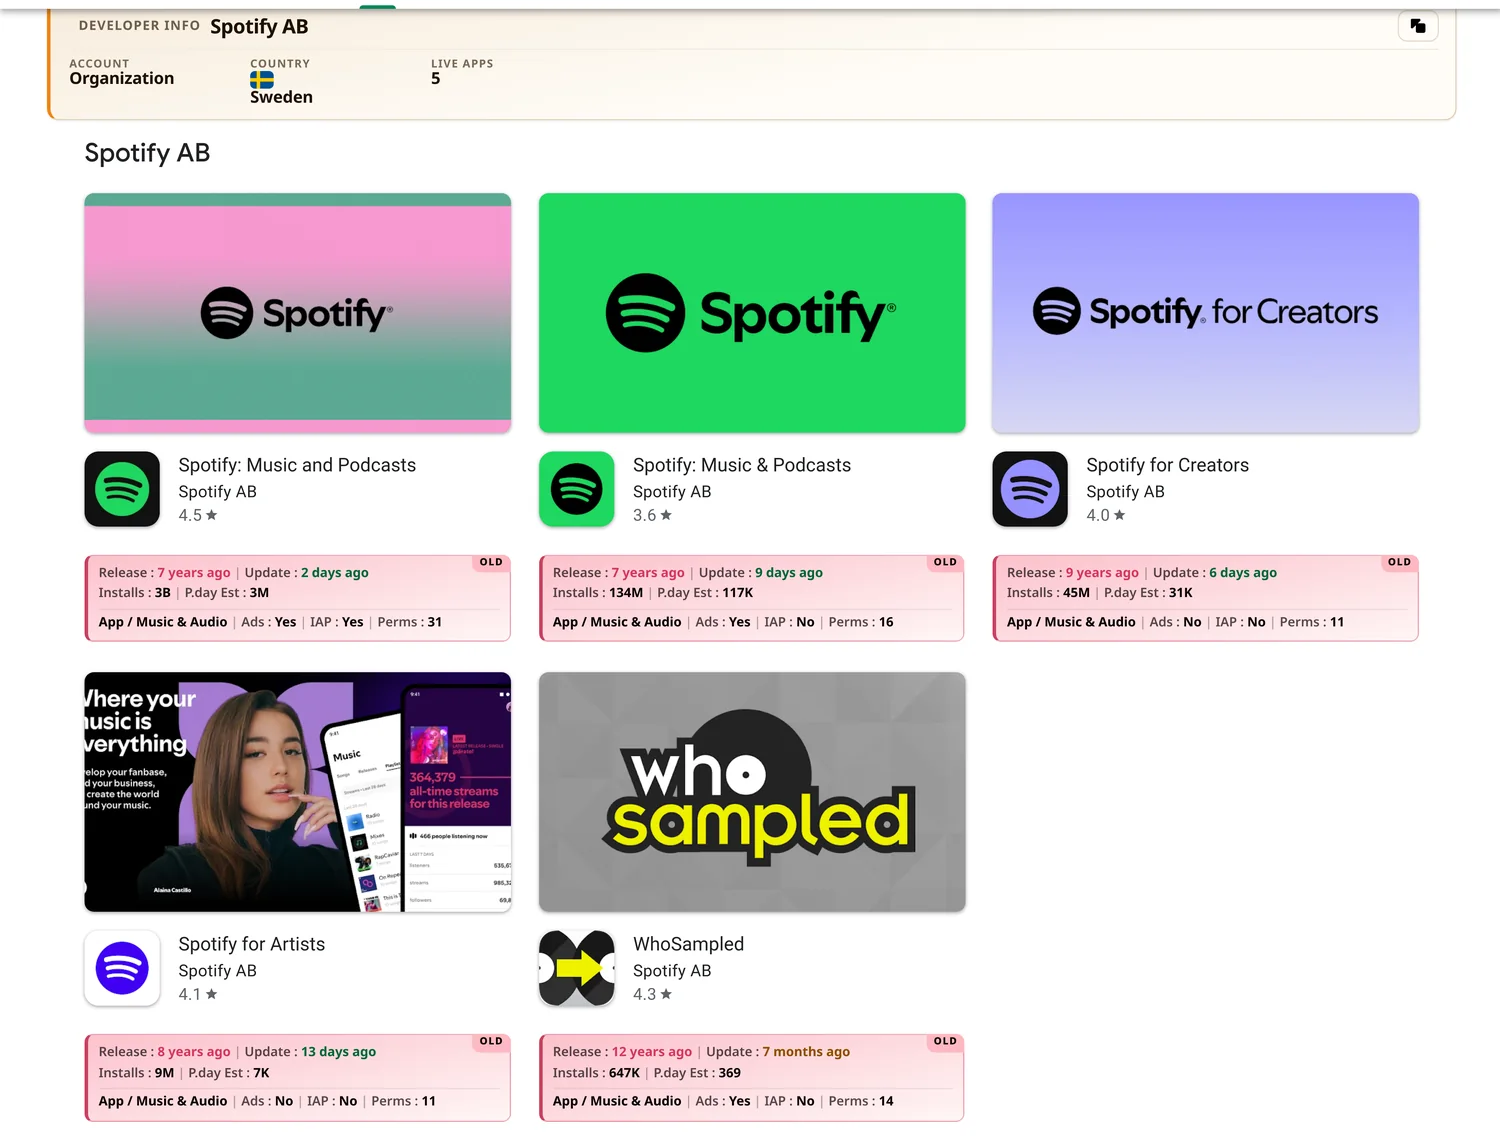Open the WhoSampled banner image

tap(752, 792)
